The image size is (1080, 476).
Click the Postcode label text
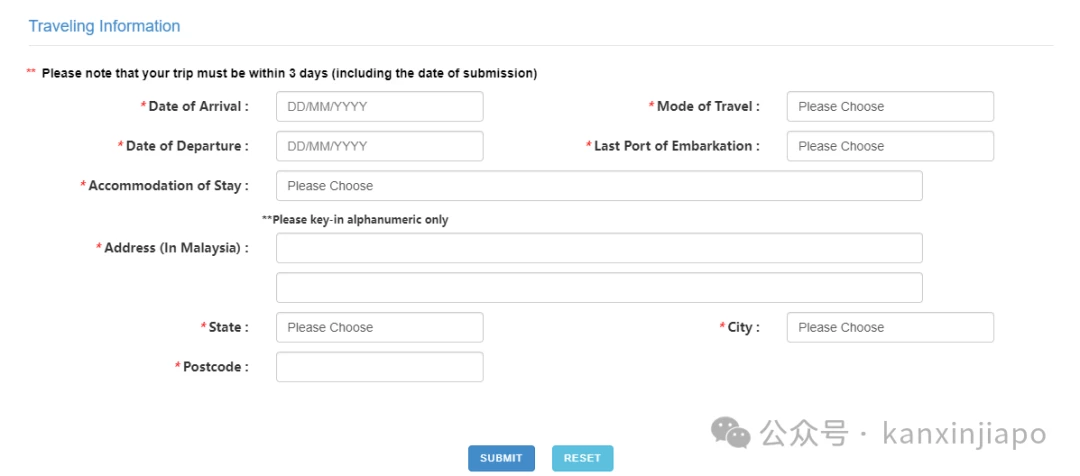(212, 367)
